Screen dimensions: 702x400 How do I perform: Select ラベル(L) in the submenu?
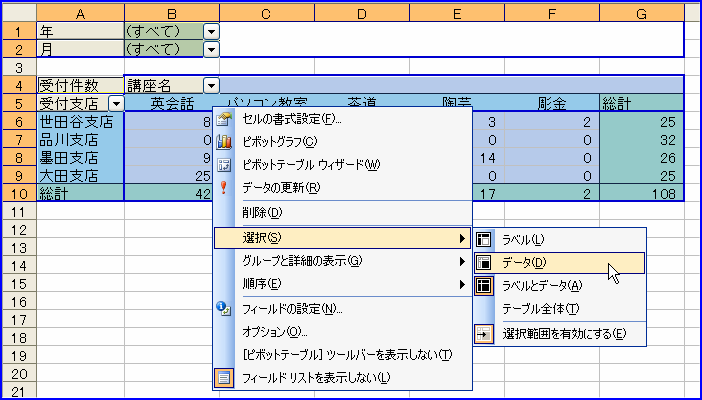click(560, 240)
